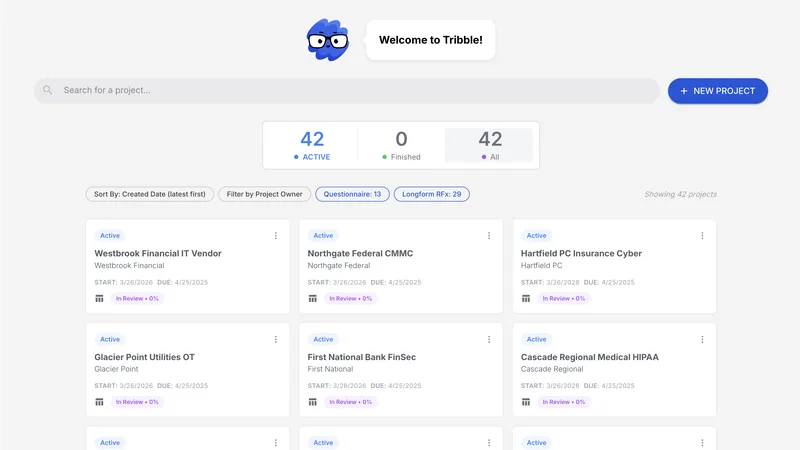The width and height of the screenshot is (800, 450).
Task: Click table icon on Glacier Point Utilities OT card
Action: [x=99, y=402]
